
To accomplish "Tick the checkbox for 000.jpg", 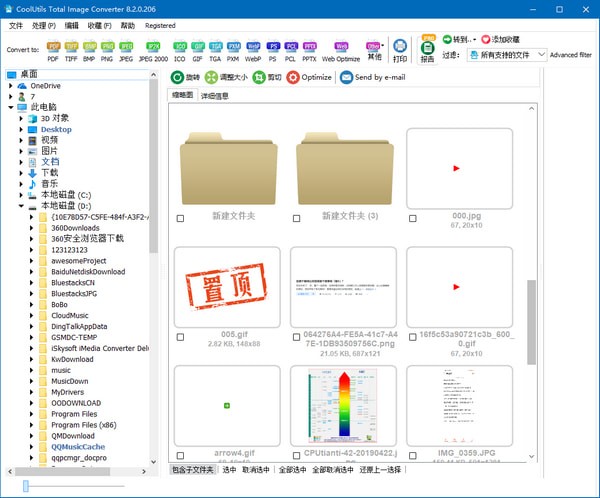I will click(x=413, y=217).
